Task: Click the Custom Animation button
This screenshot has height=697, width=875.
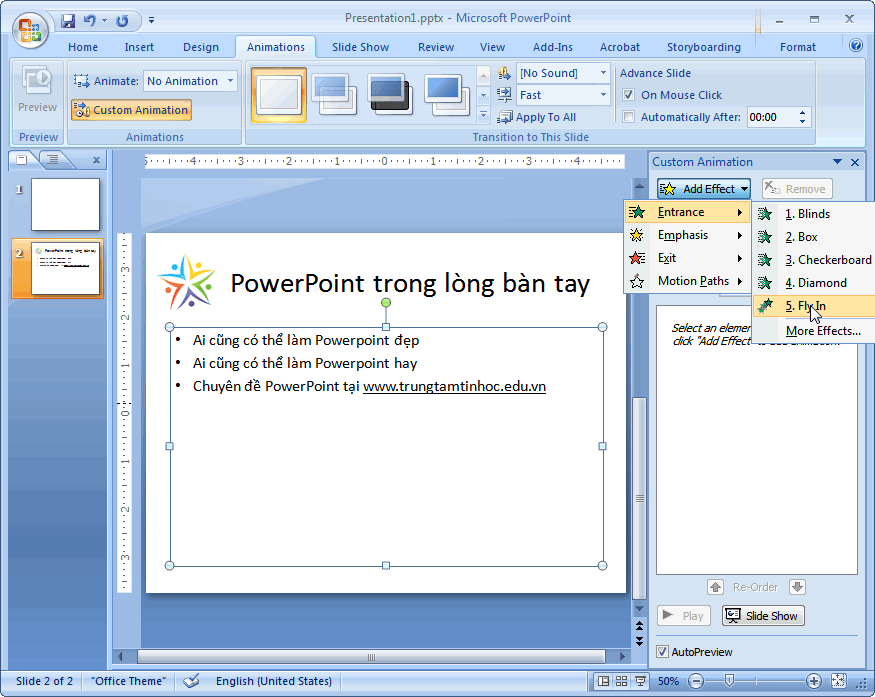Action: (x=132, y=110)
